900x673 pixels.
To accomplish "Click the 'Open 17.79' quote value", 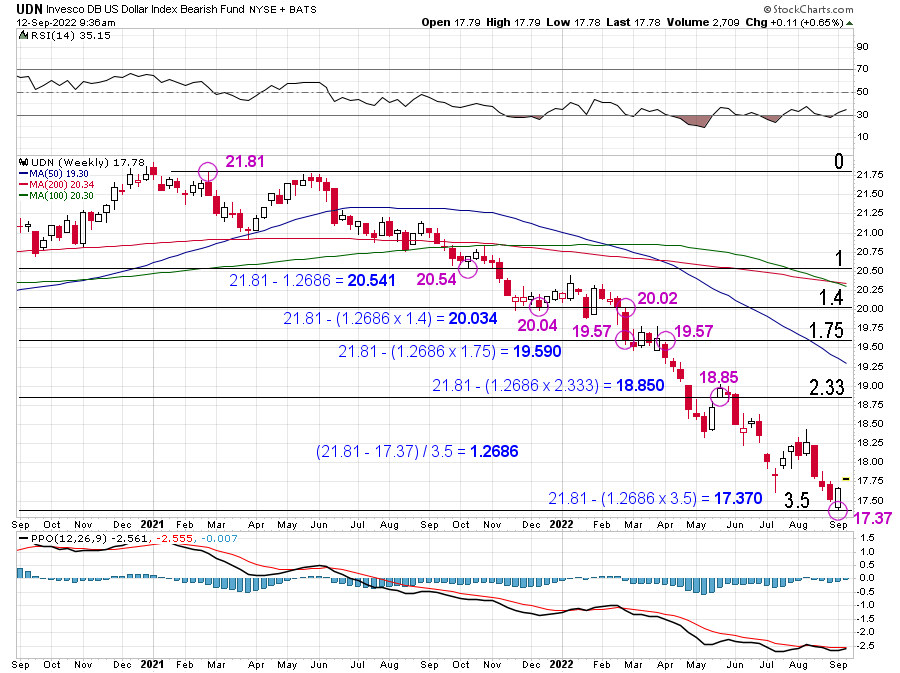I will (x=451, y=22).
